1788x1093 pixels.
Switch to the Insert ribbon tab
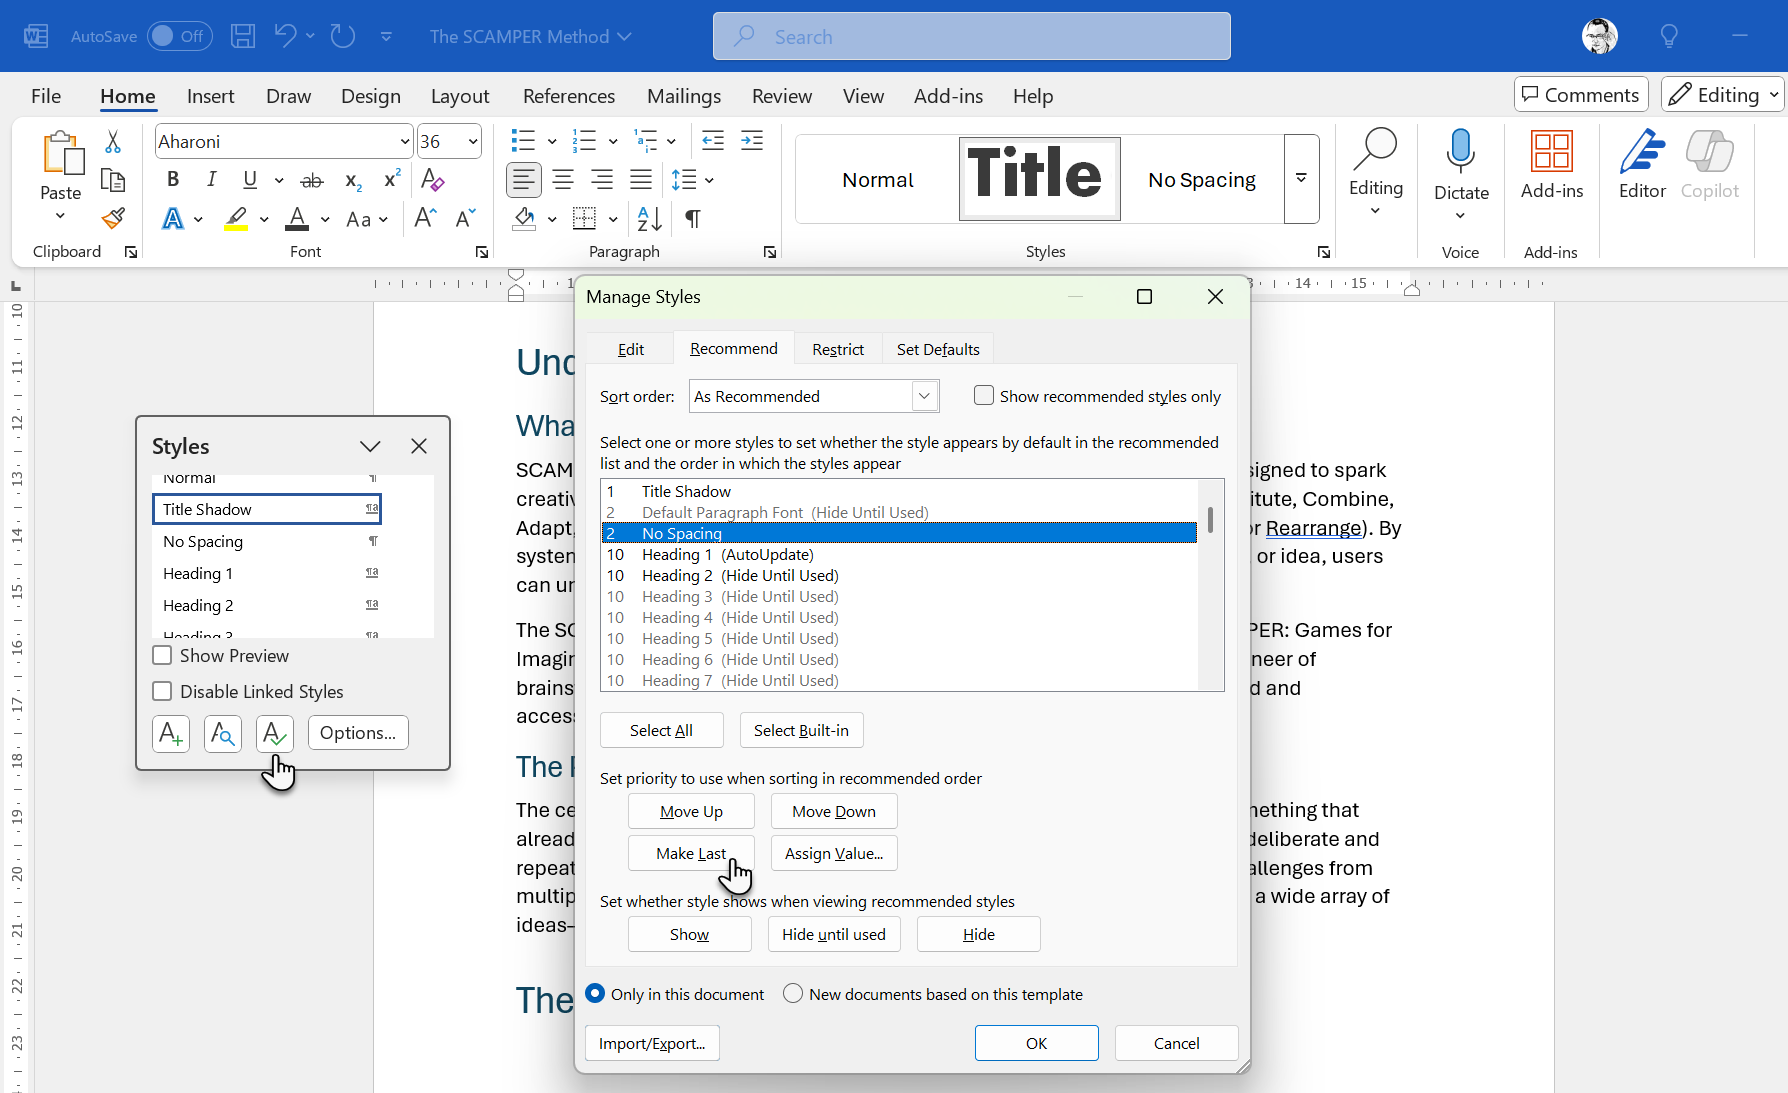pos(210,96)
